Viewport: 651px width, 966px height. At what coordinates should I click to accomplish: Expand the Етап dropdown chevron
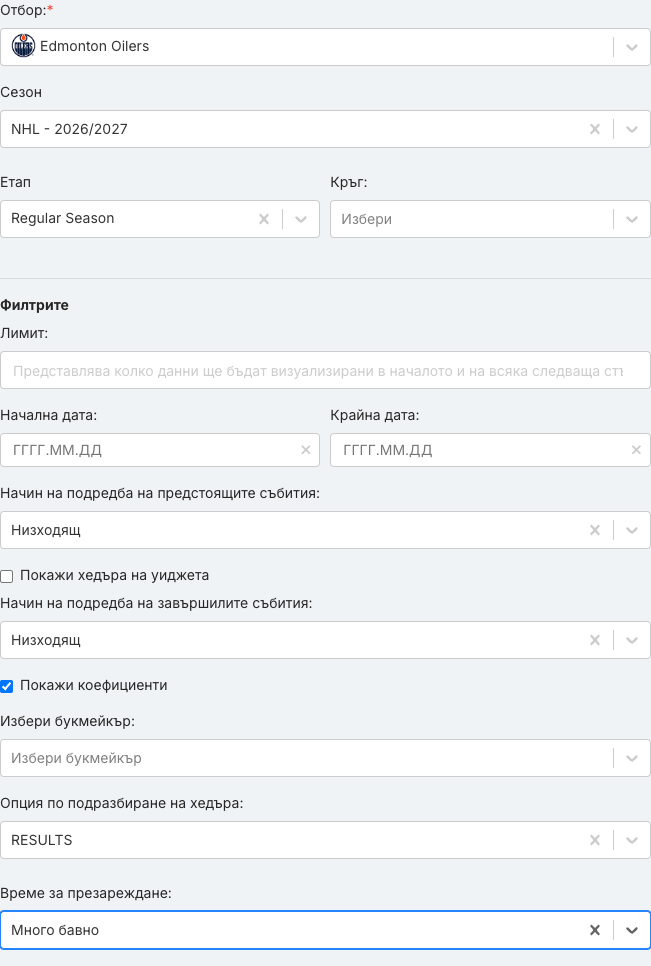tap(301, 219)
